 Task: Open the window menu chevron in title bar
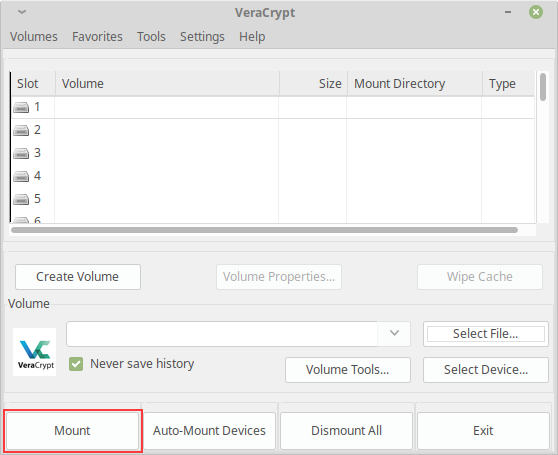pos(22,12)
